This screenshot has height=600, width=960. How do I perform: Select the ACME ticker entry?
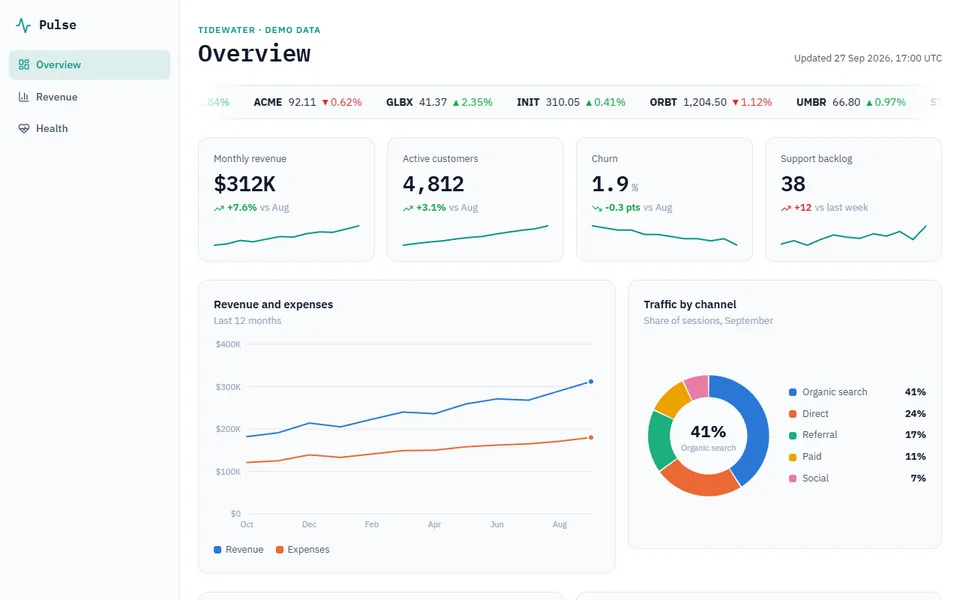[307, 102]
